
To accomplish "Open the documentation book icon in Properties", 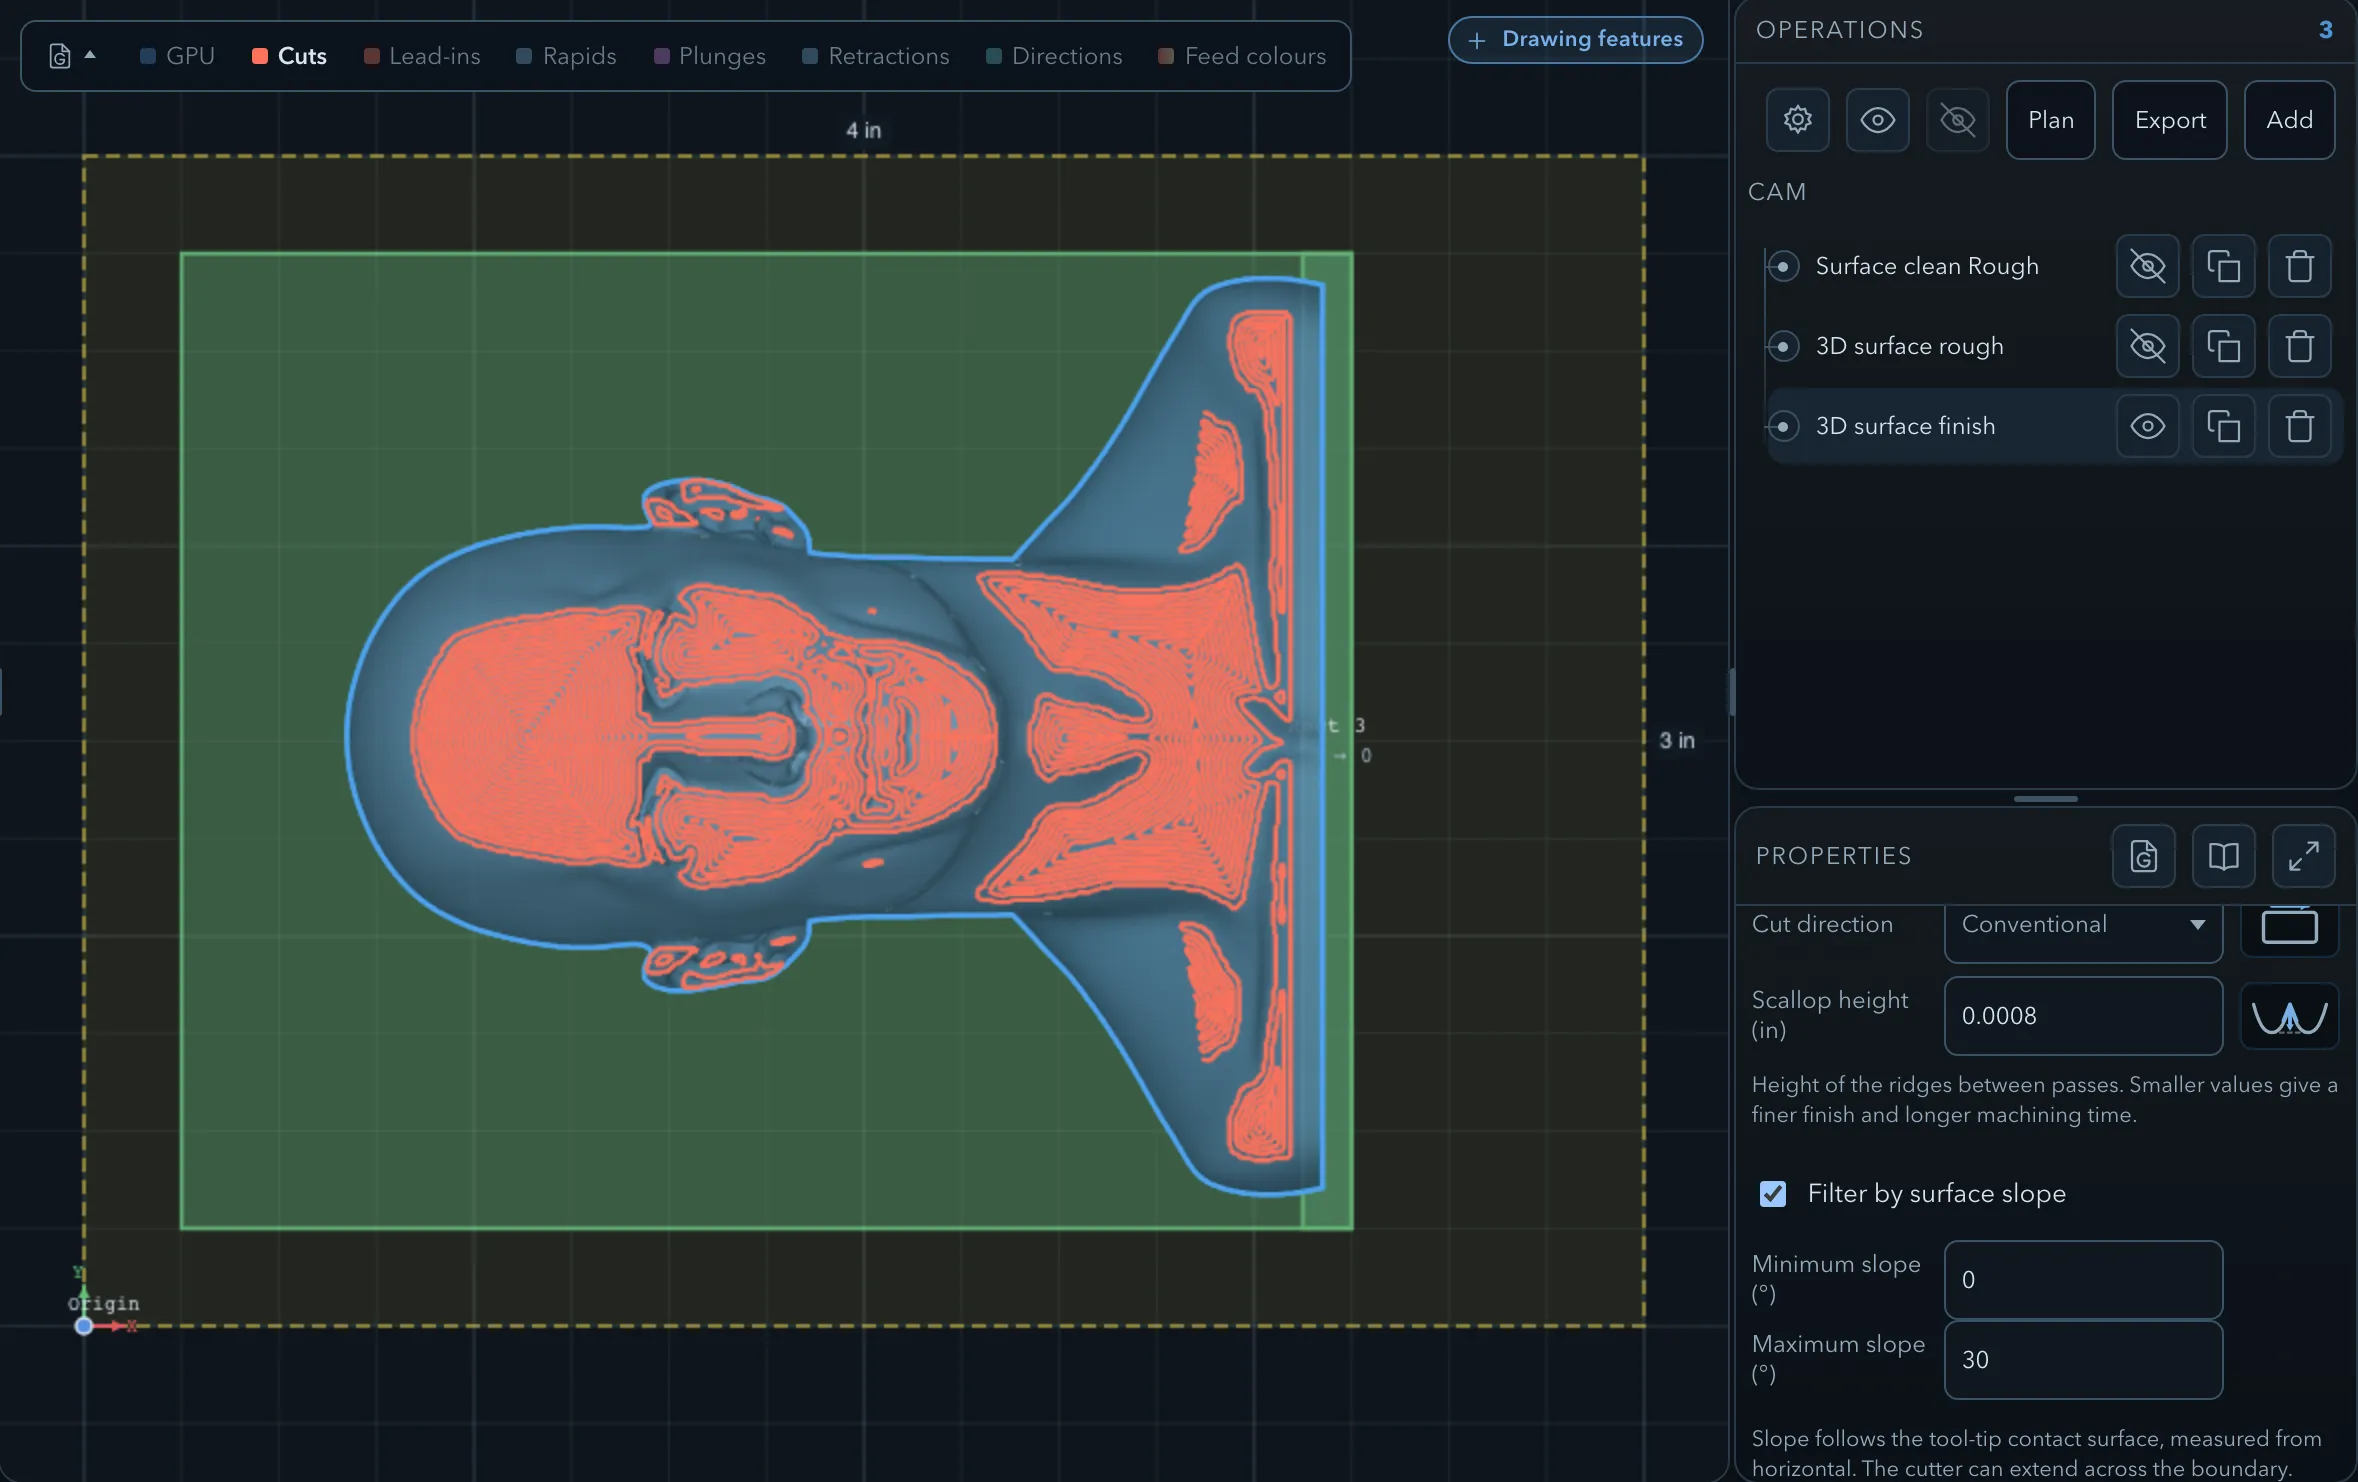I will [x=2224, y=856].
